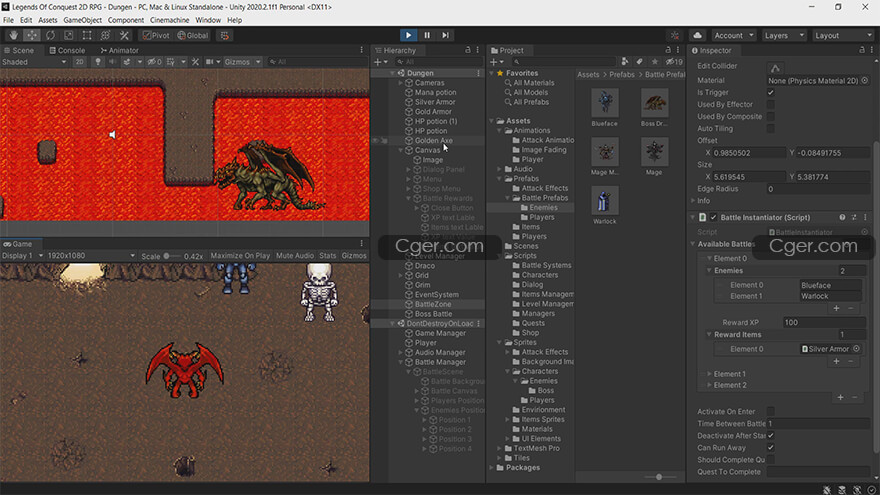Lock the Inspector panel

tap(862, 50)
